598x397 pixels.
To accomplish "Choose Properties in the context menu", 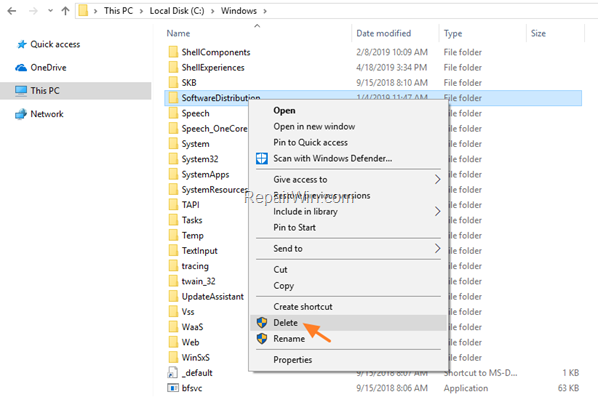I will pyautogui.click(x=348, y=360).
